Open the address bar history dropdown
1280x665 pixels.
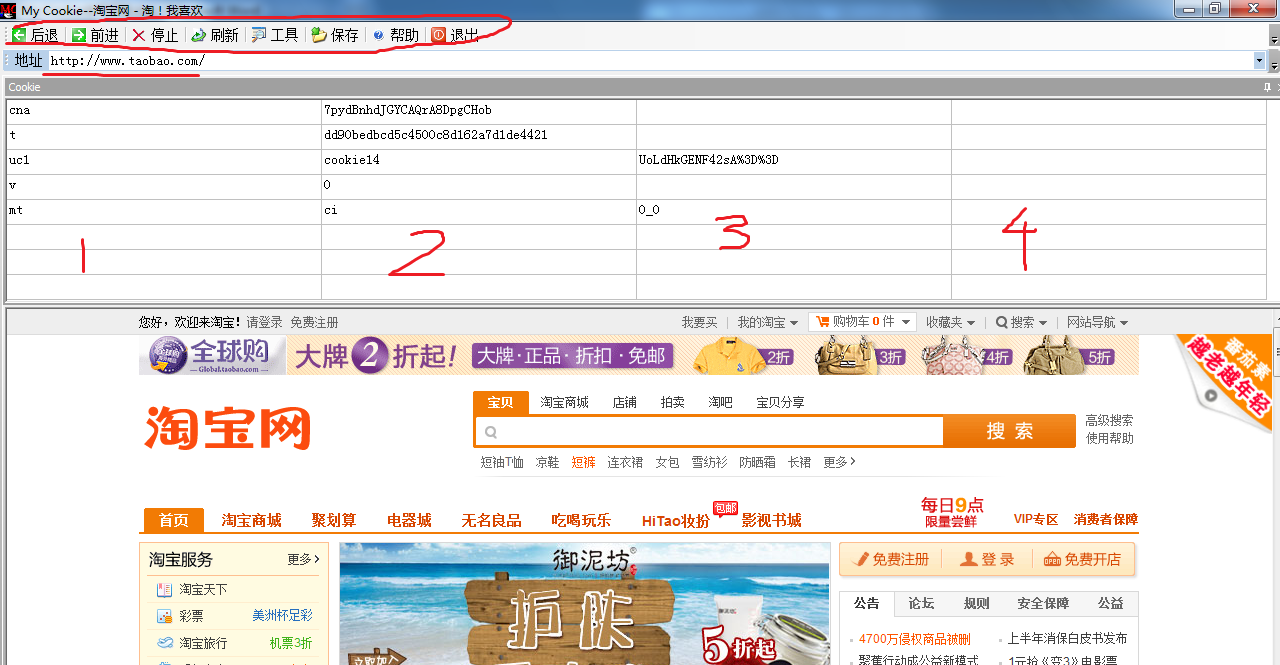tap(1259, 61)
